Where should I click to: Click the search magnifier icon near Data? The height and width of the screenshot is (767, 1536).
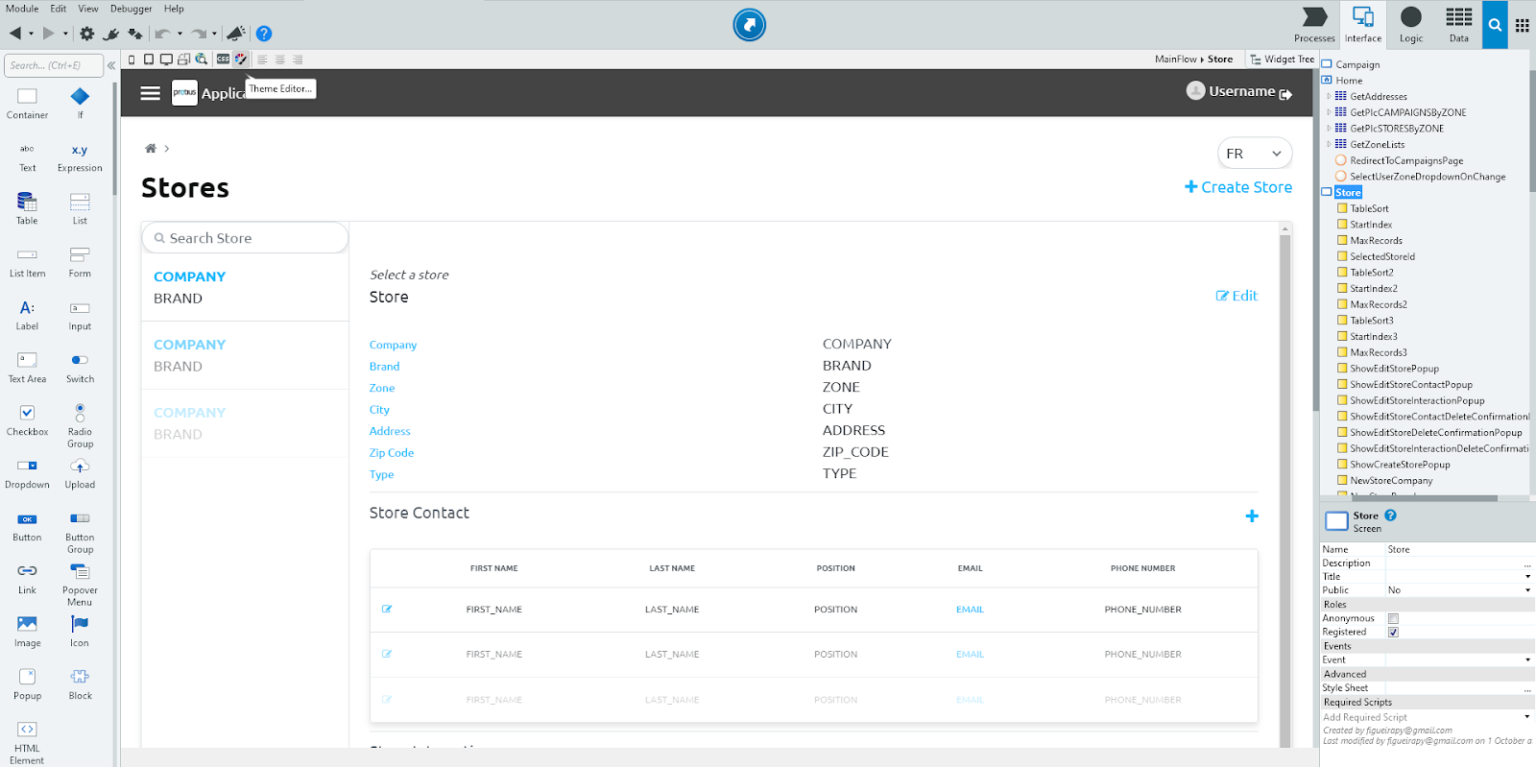pyautogui.click(x=1494, y=24)
